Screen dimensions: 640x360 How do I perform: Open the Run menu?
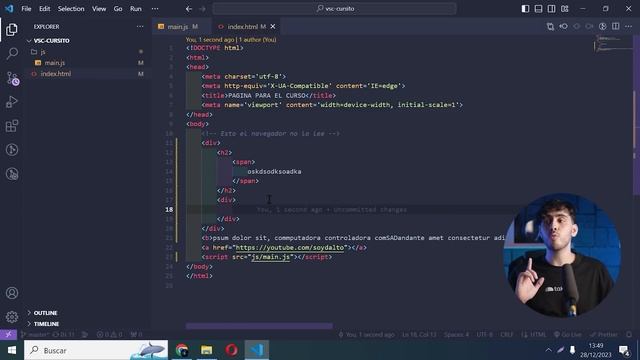(x=136, y=9)
